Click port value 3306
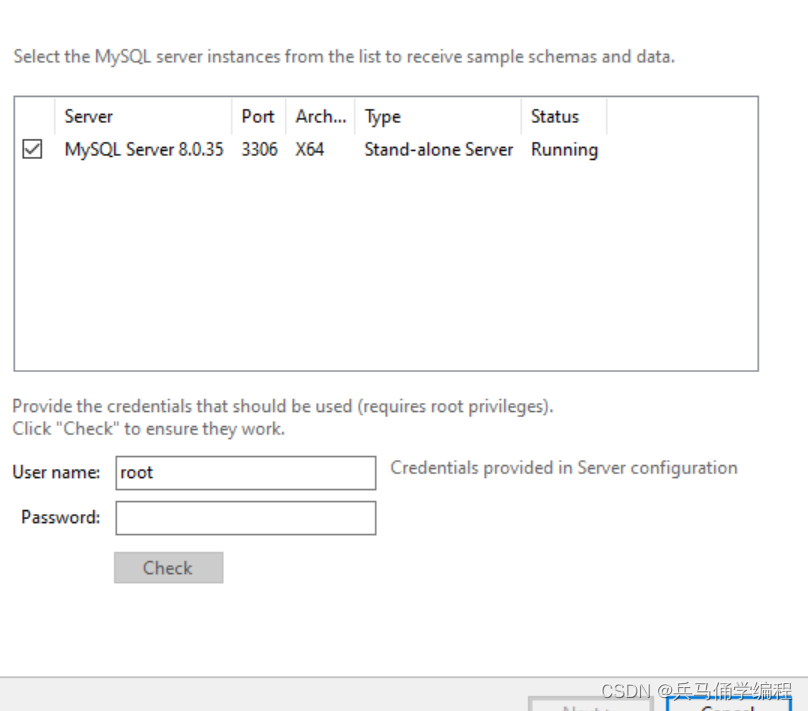The width and height of the screenshot is (808, 711). pyautogui.click(x=259, y=149)
